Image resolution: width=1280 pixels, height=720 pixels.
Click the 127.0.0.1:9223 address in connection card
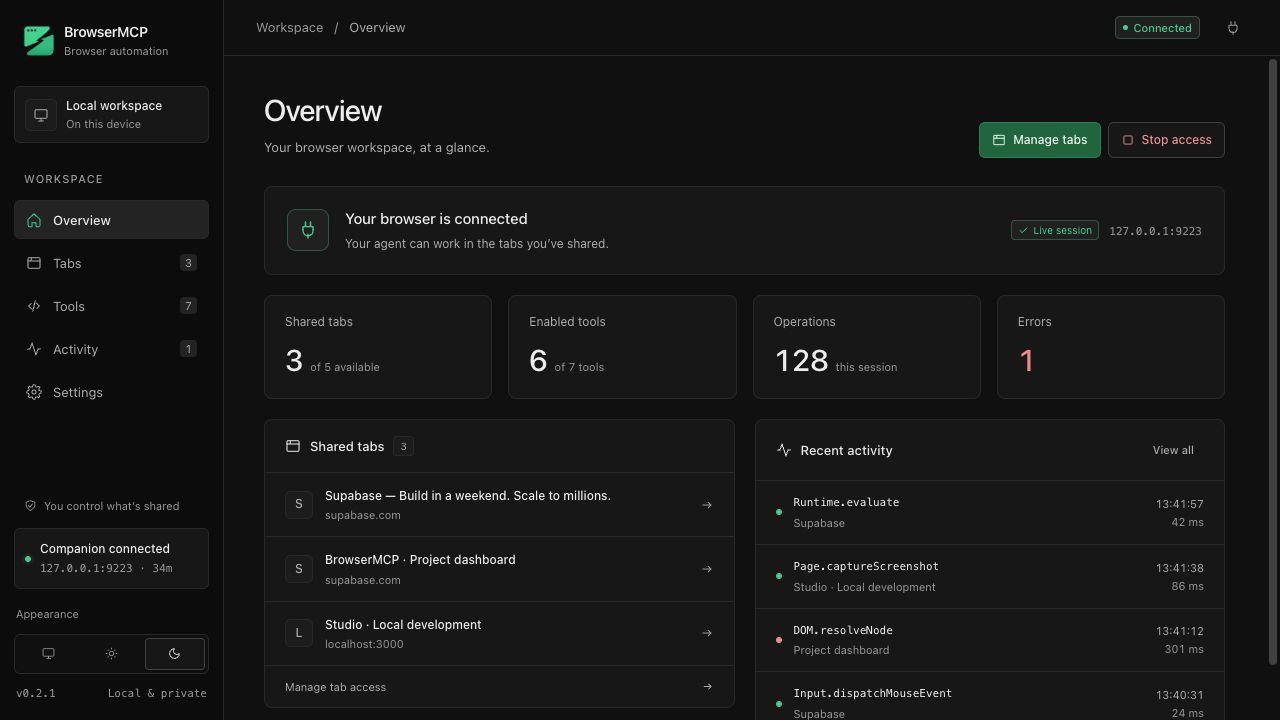click(x=1155, y=231)
